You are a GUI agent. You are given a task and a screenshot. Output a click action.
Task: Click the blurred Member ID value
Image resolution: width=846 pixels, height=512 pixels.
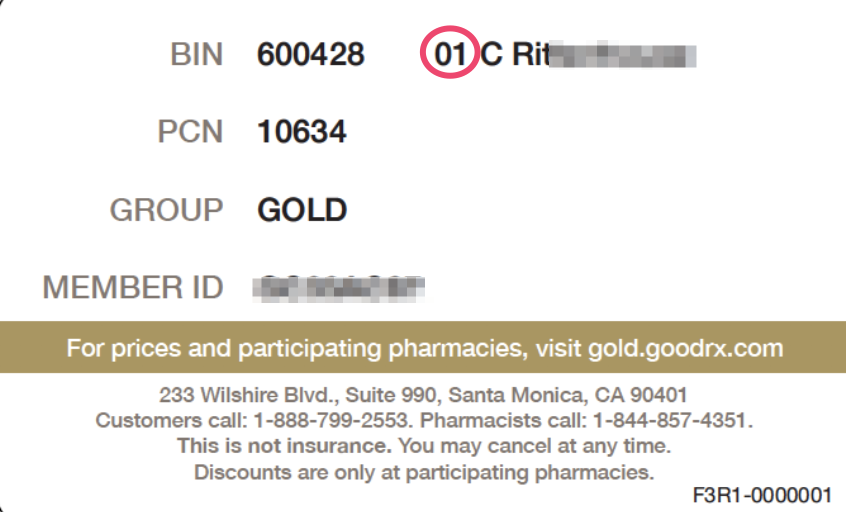coord(338,288)
